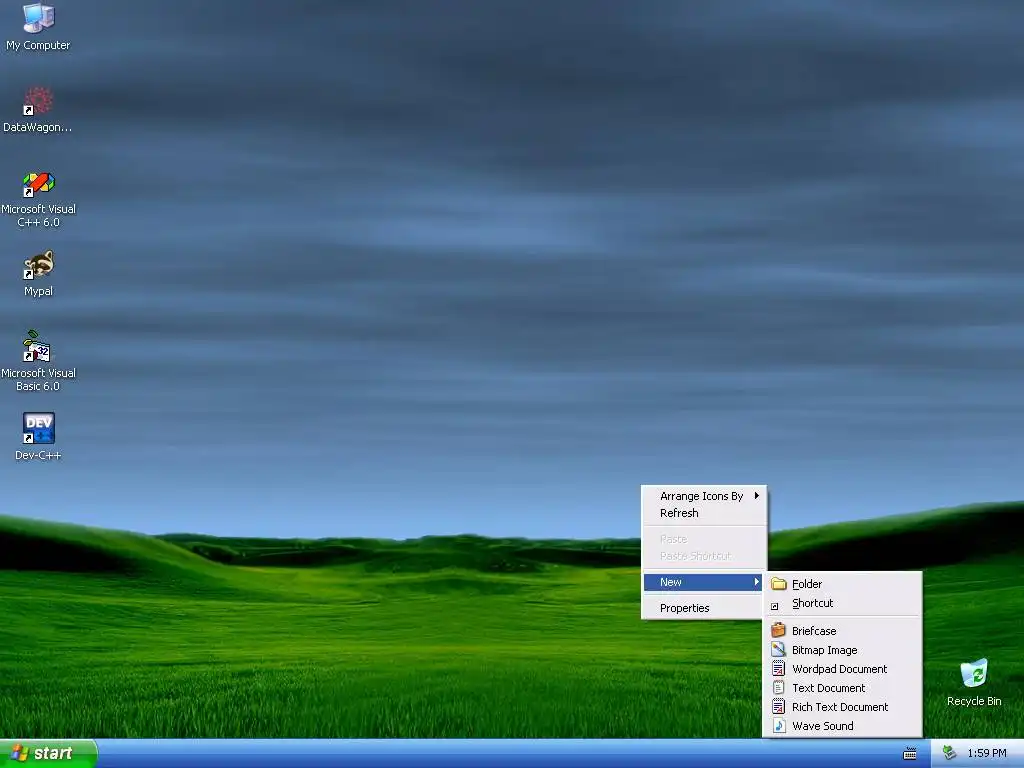Create a new Rich Text Document
Viewport: 1024px width, 768px height.
click(x=842, y=707)
